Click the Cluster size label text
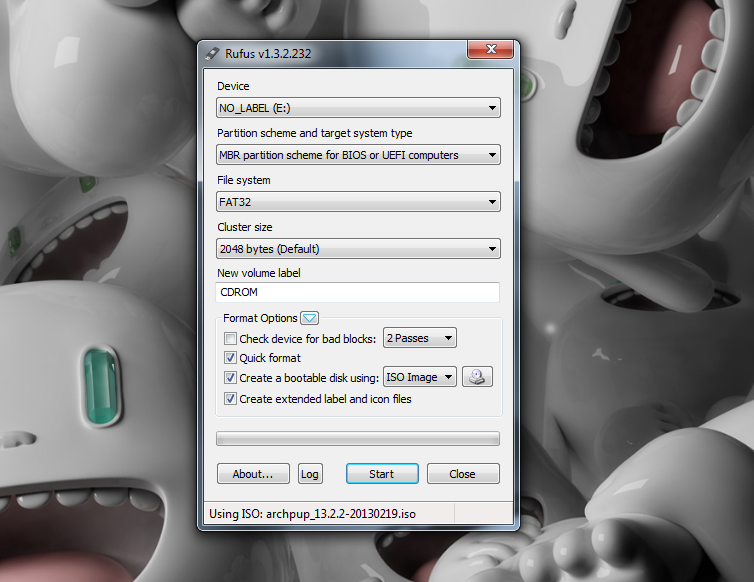754x582 pixels. click(x=245, y=227)
